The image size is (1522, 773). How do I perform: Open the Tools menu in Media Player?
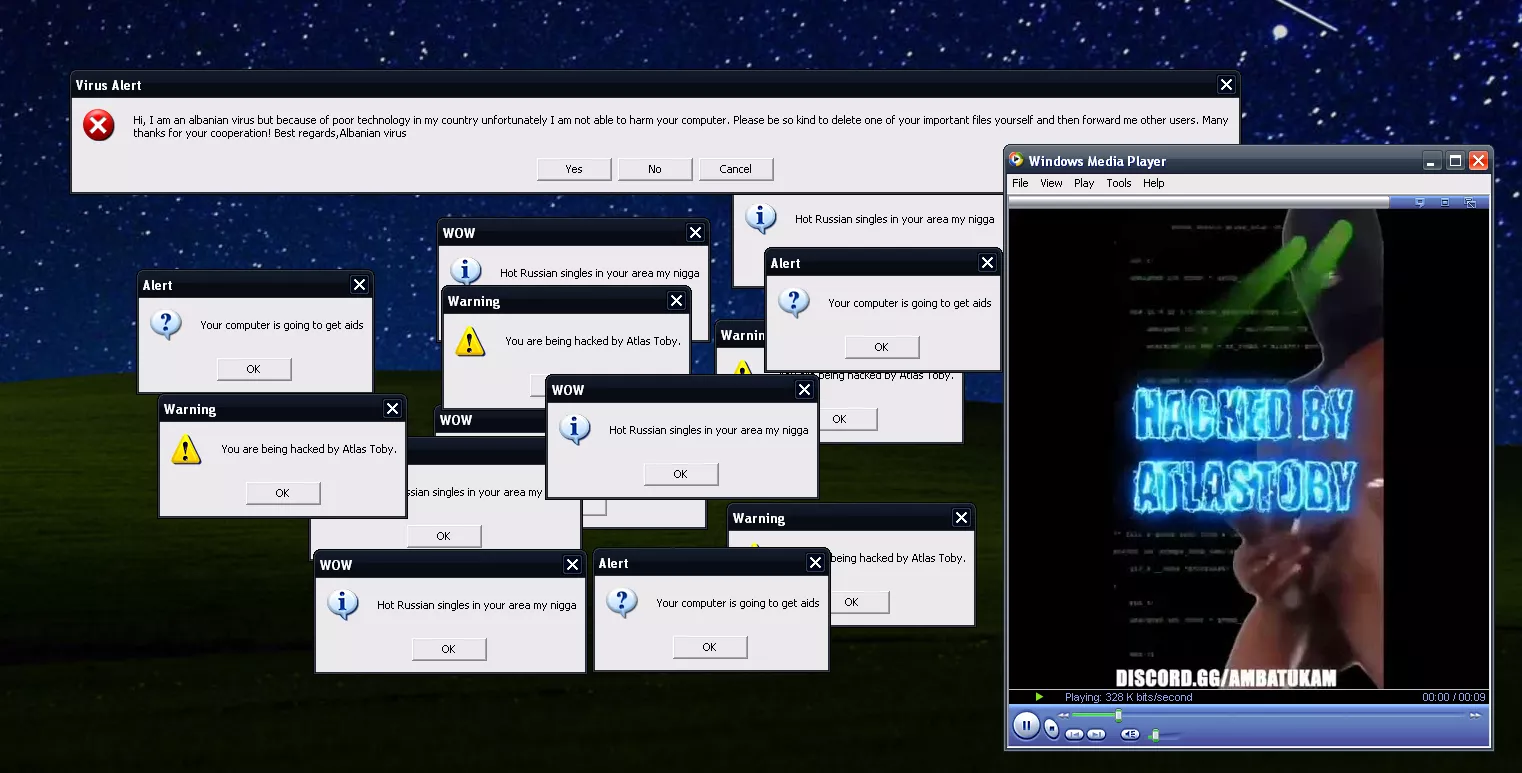(1119, 183)
